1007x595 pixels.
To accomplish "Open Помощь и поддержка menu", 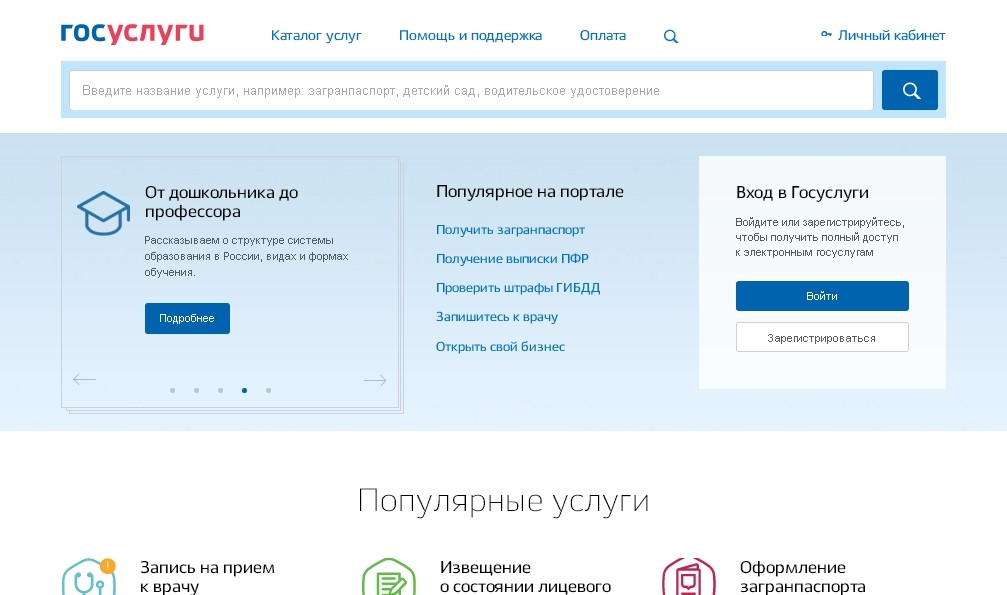I will point(470,35).
